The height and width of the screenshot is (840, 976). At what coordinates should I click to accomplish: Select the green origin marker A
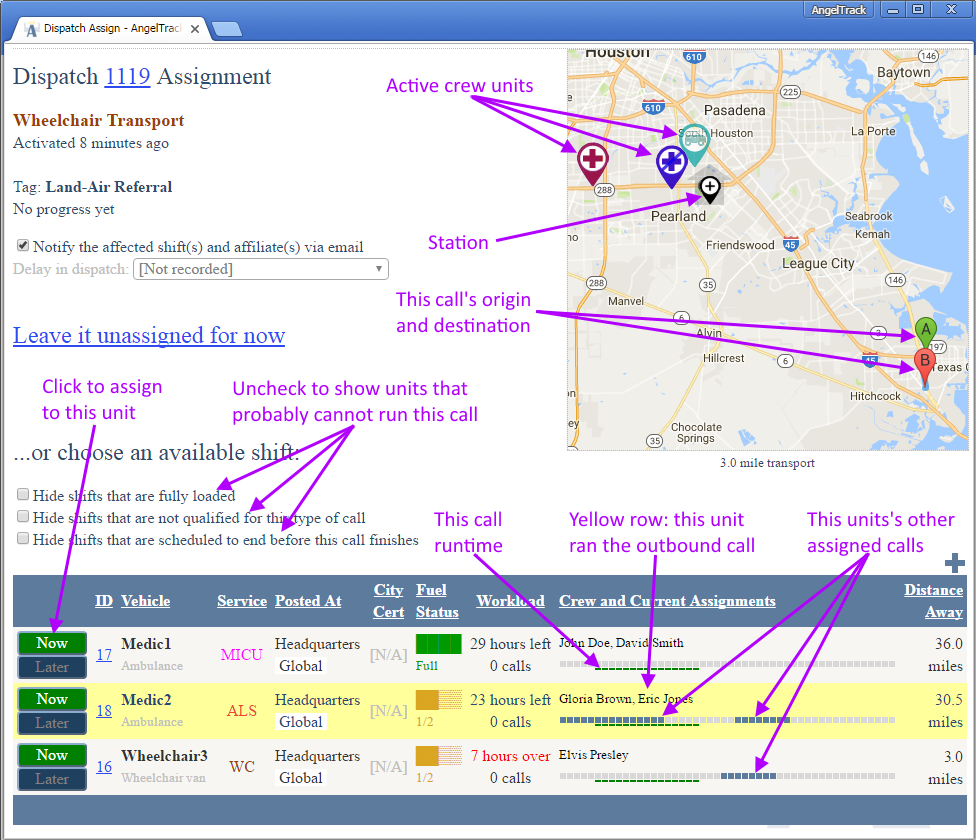[925, 330]
